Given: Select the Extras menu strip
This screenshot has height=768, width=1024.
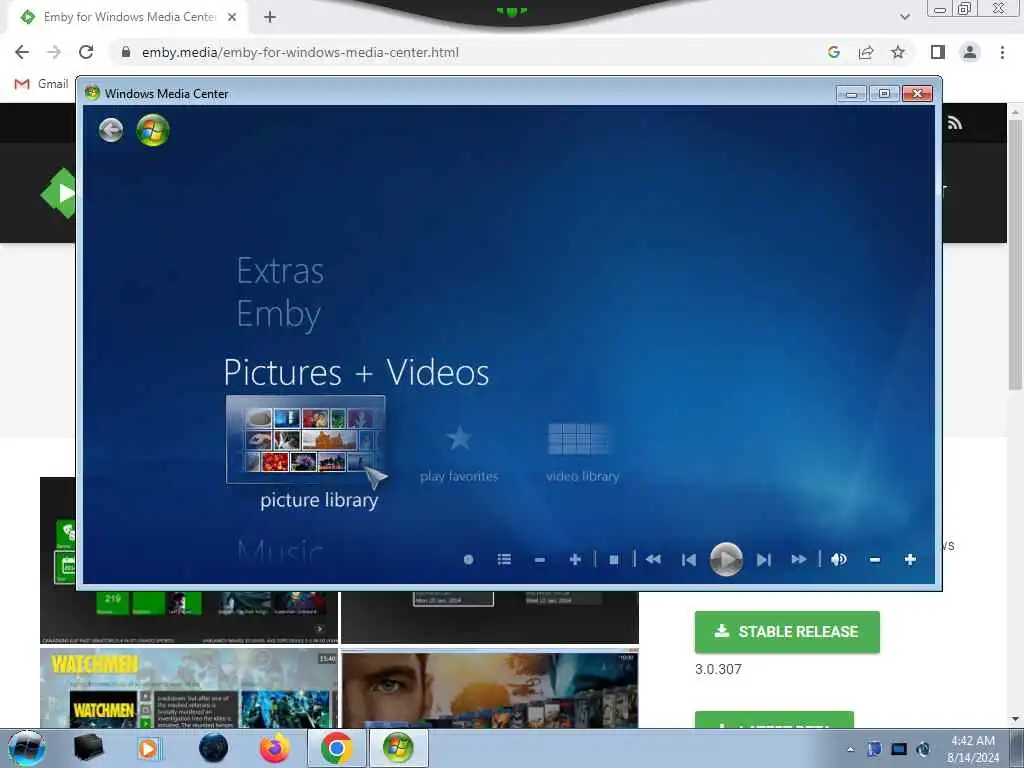Looking at the screenshot, I should click(x=280, y=270).
